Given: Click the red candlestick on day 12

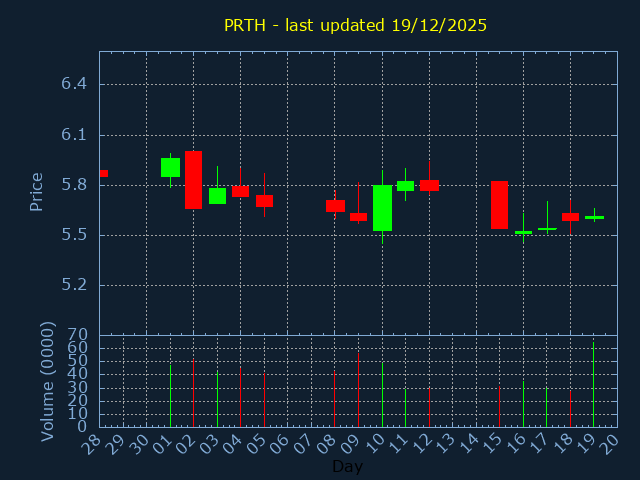Looking at the screenshot, I should (x=429, y=185).
